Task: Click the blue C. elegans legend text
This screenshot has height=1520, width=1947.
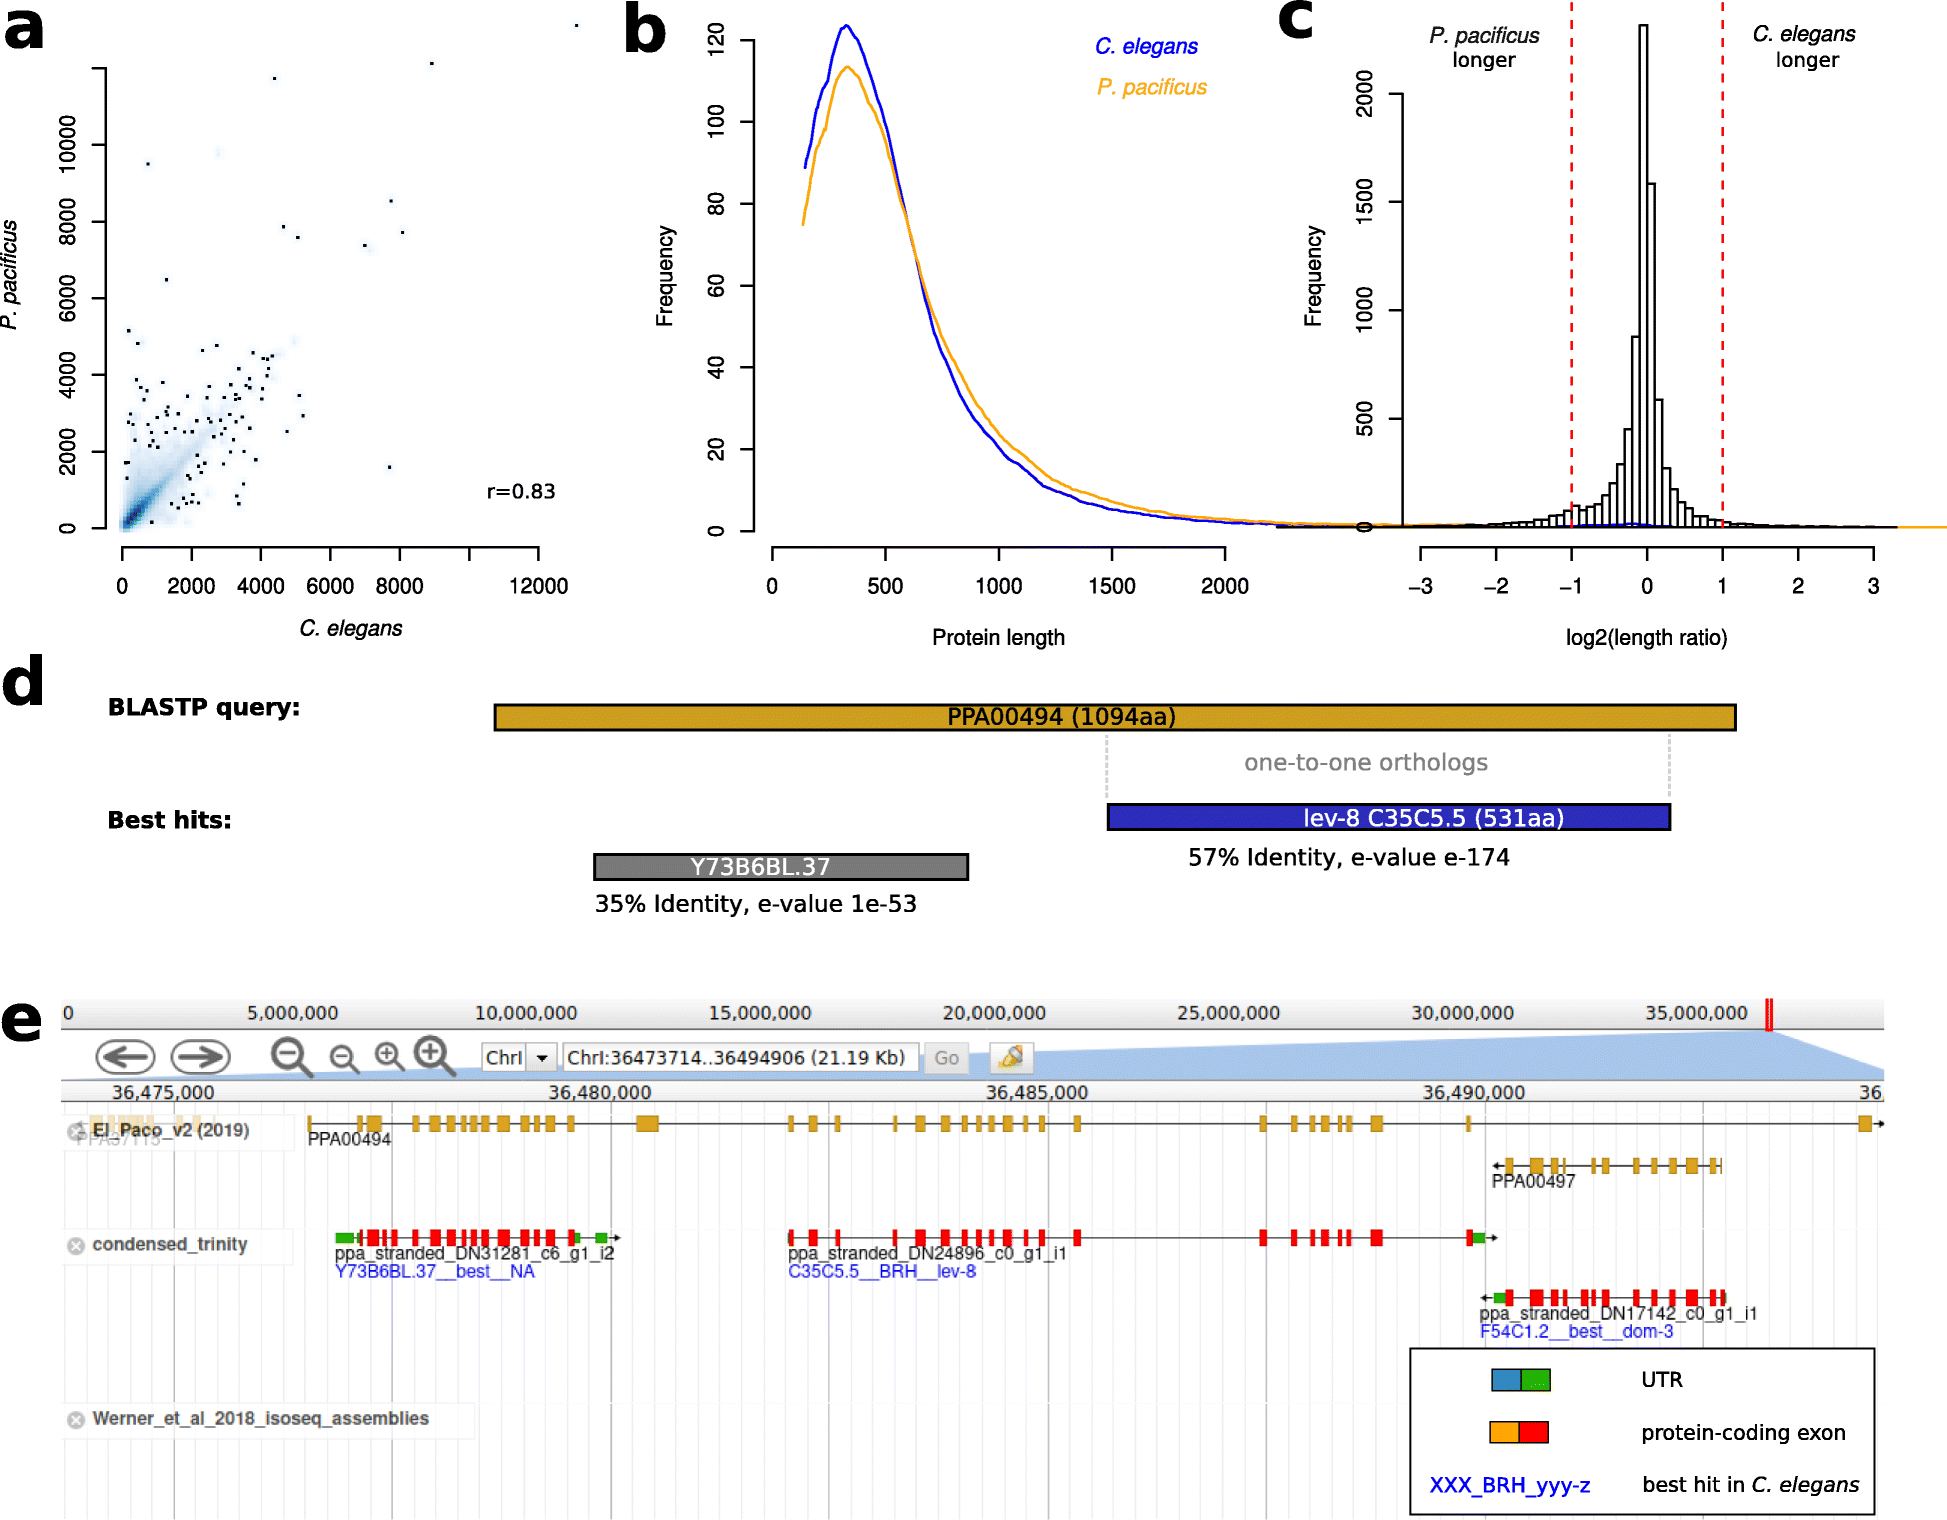Action: point(1146,46)
